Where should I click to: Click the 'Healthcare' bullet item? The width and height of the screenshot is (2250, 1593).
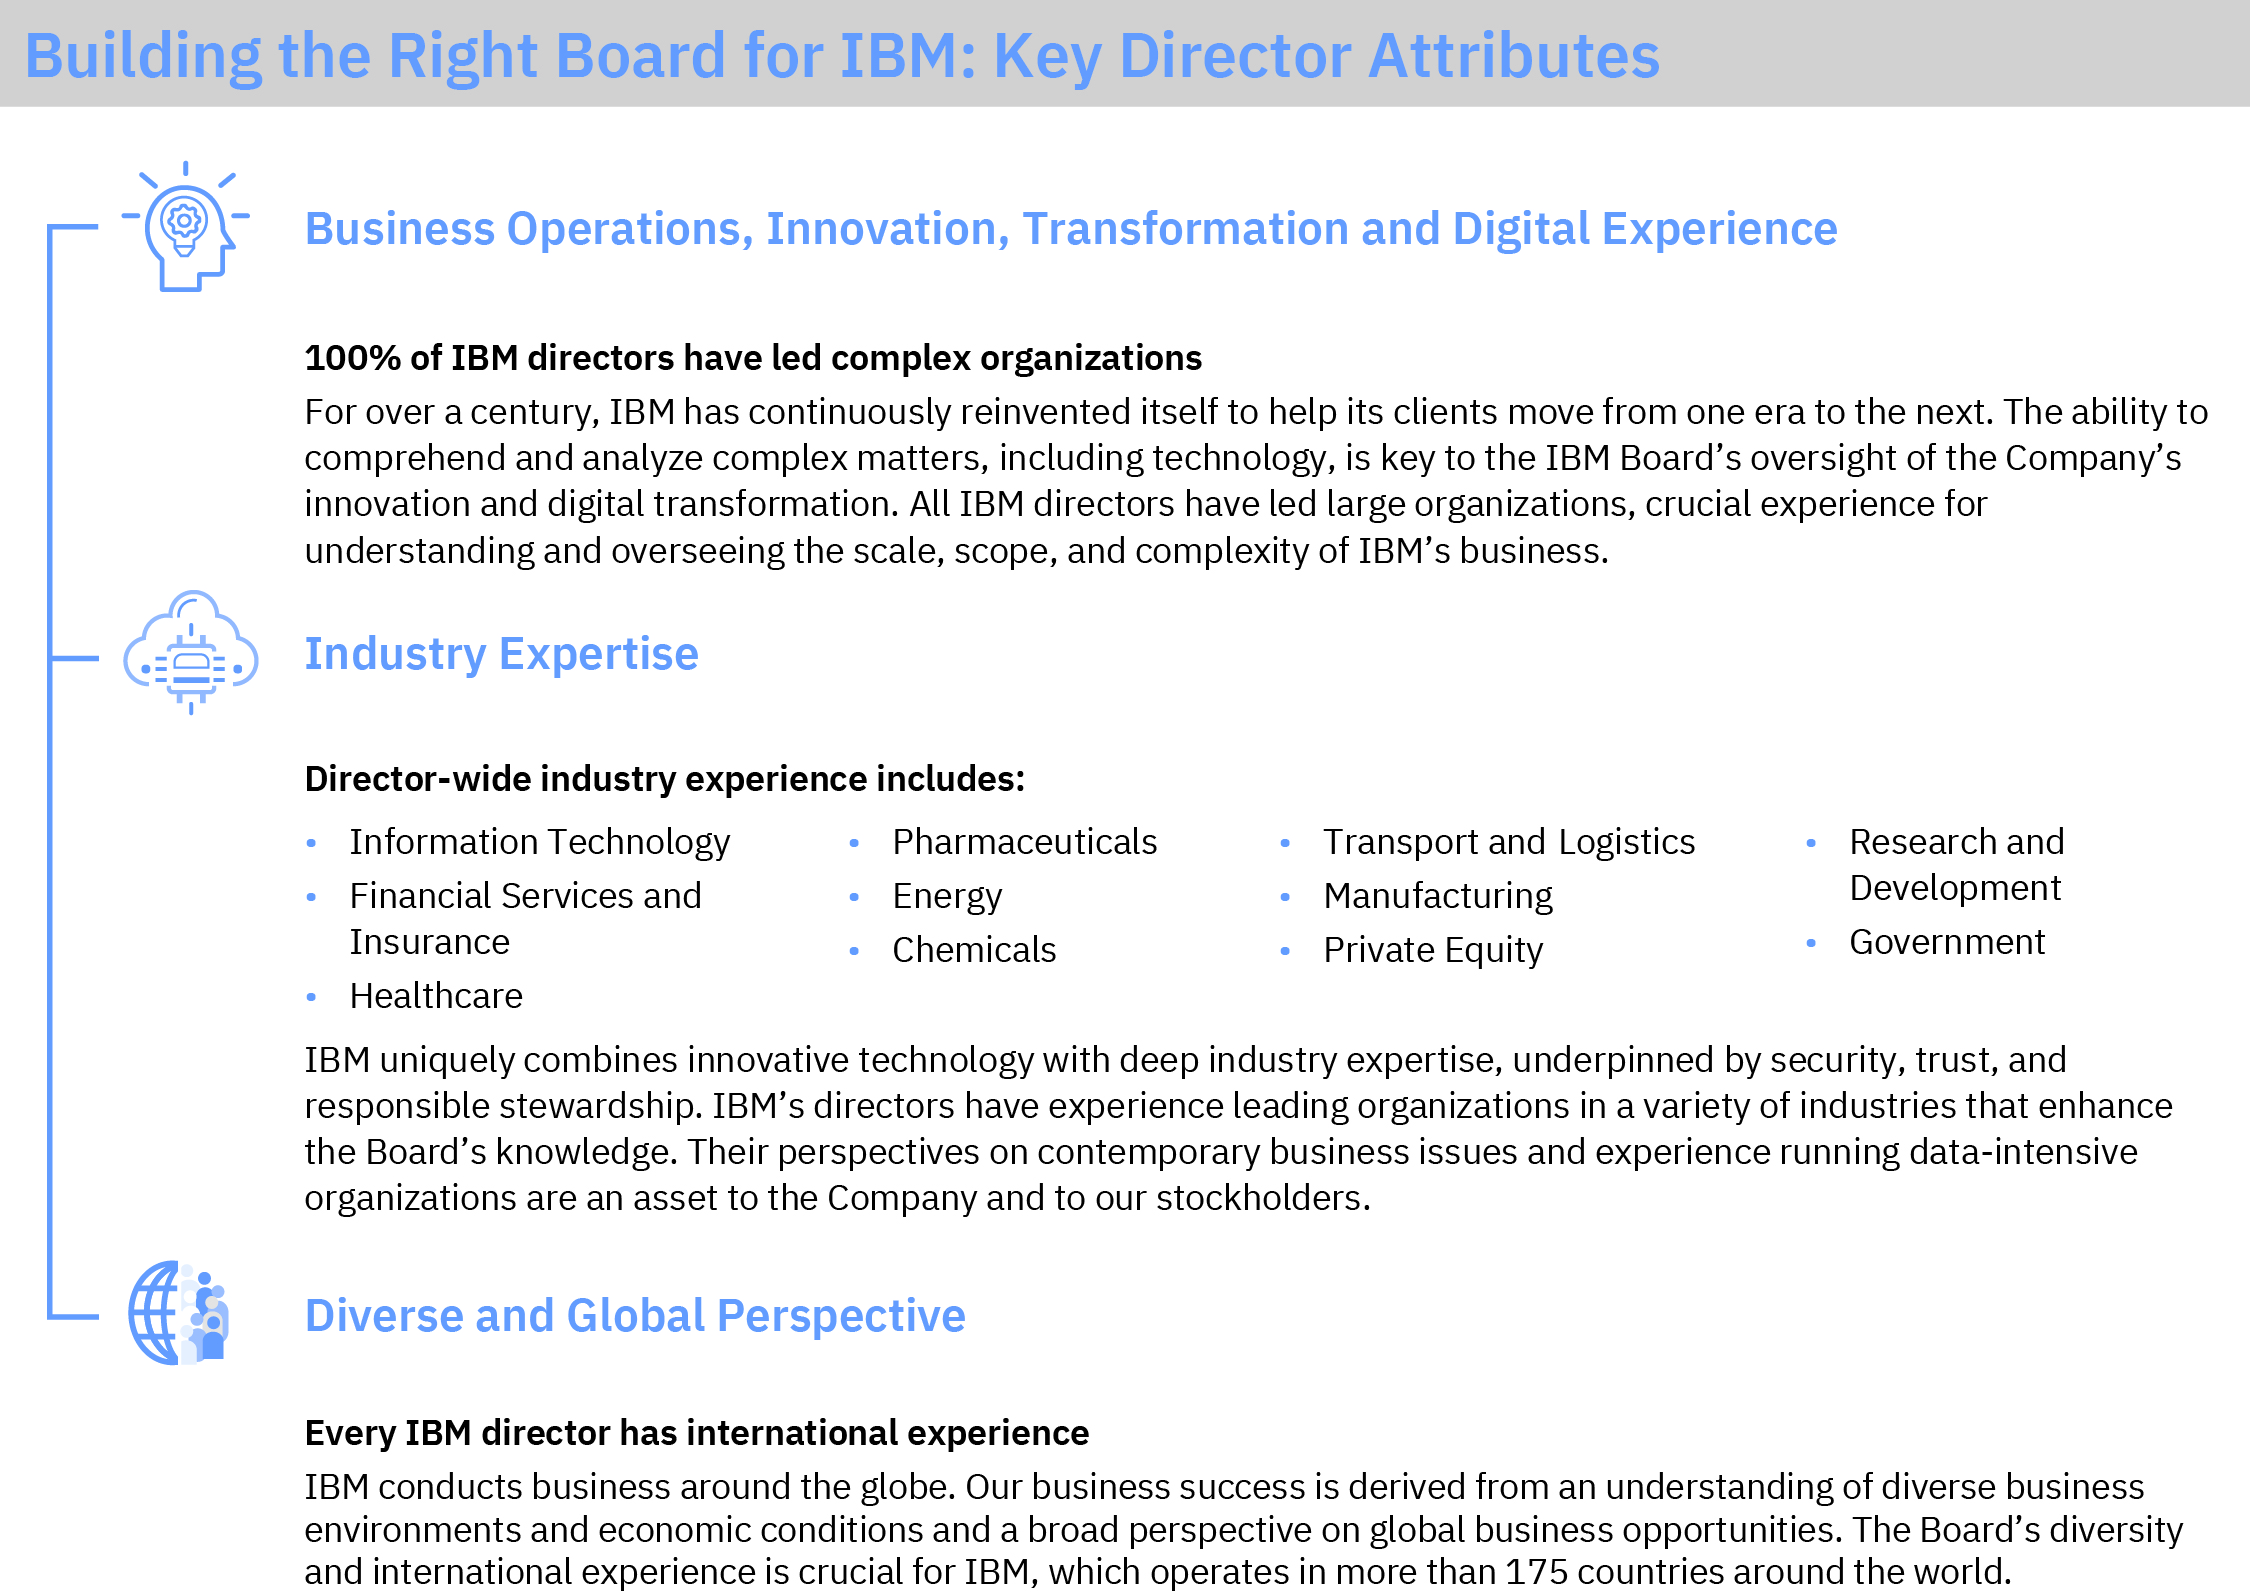(436, 996)
